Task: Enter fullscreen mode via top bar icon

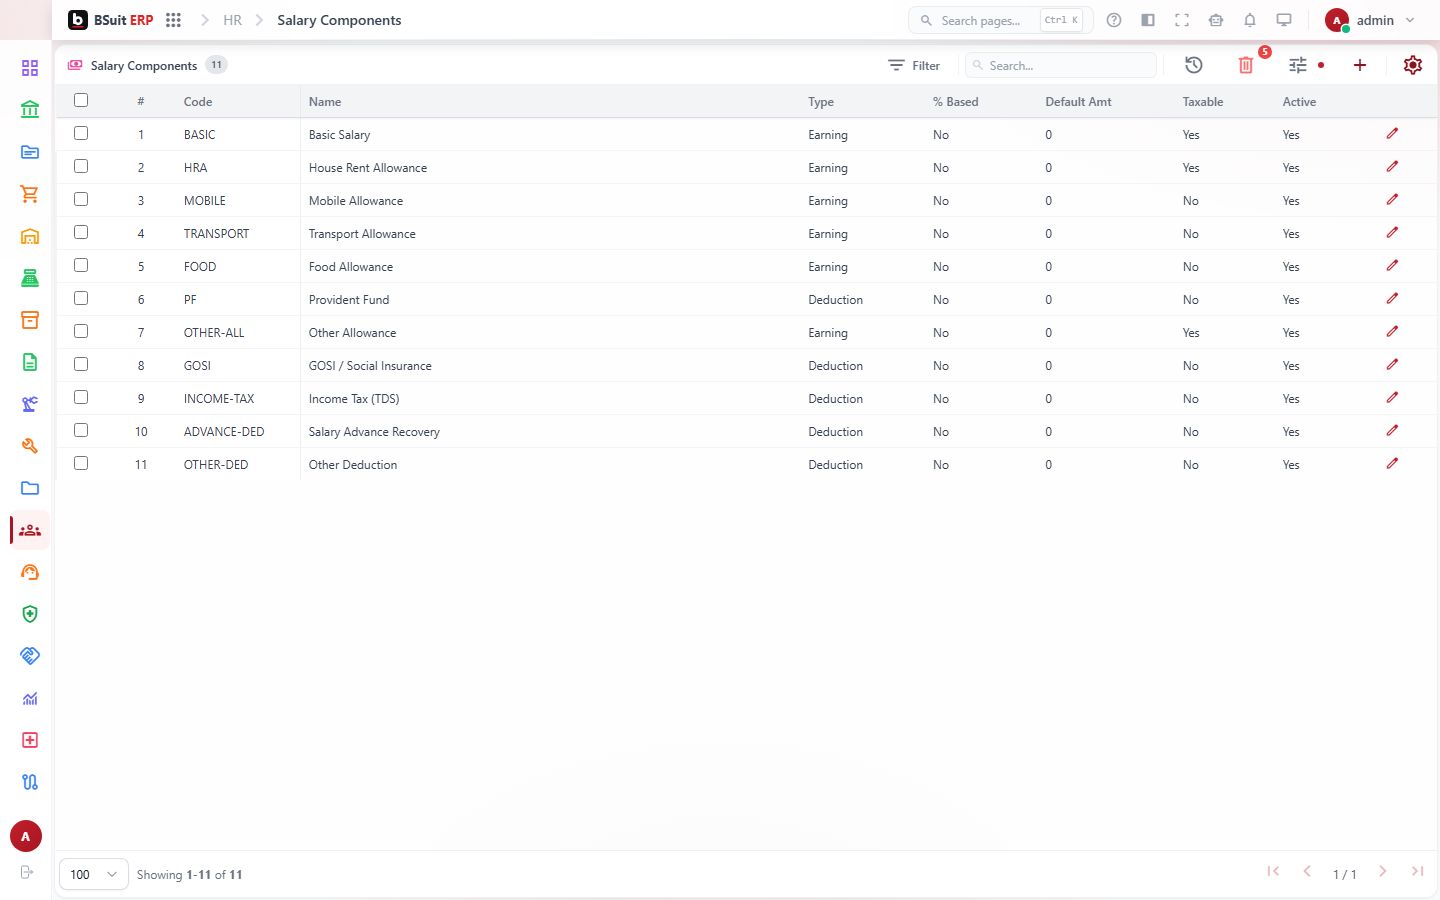Action: (1182, 20)
